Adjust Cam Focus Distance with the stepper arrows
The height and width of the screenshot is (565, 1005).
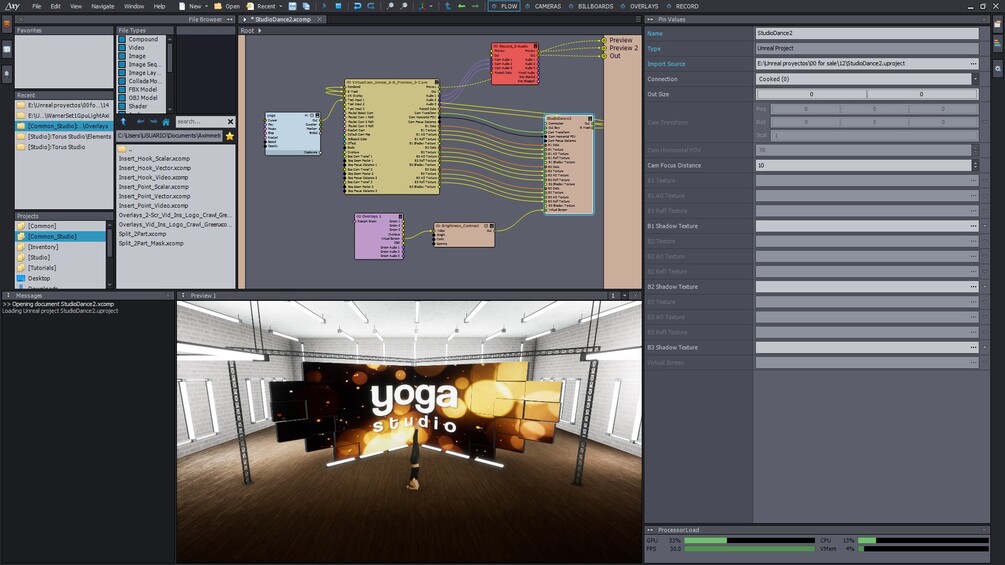(975, 165)
